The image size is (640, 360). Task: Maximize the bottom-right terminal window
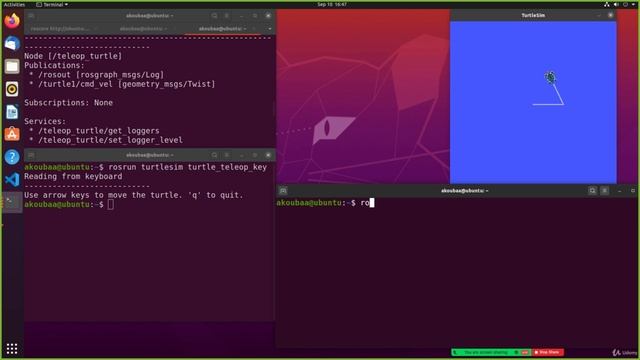pyautogui.click(x=633, y=191)
